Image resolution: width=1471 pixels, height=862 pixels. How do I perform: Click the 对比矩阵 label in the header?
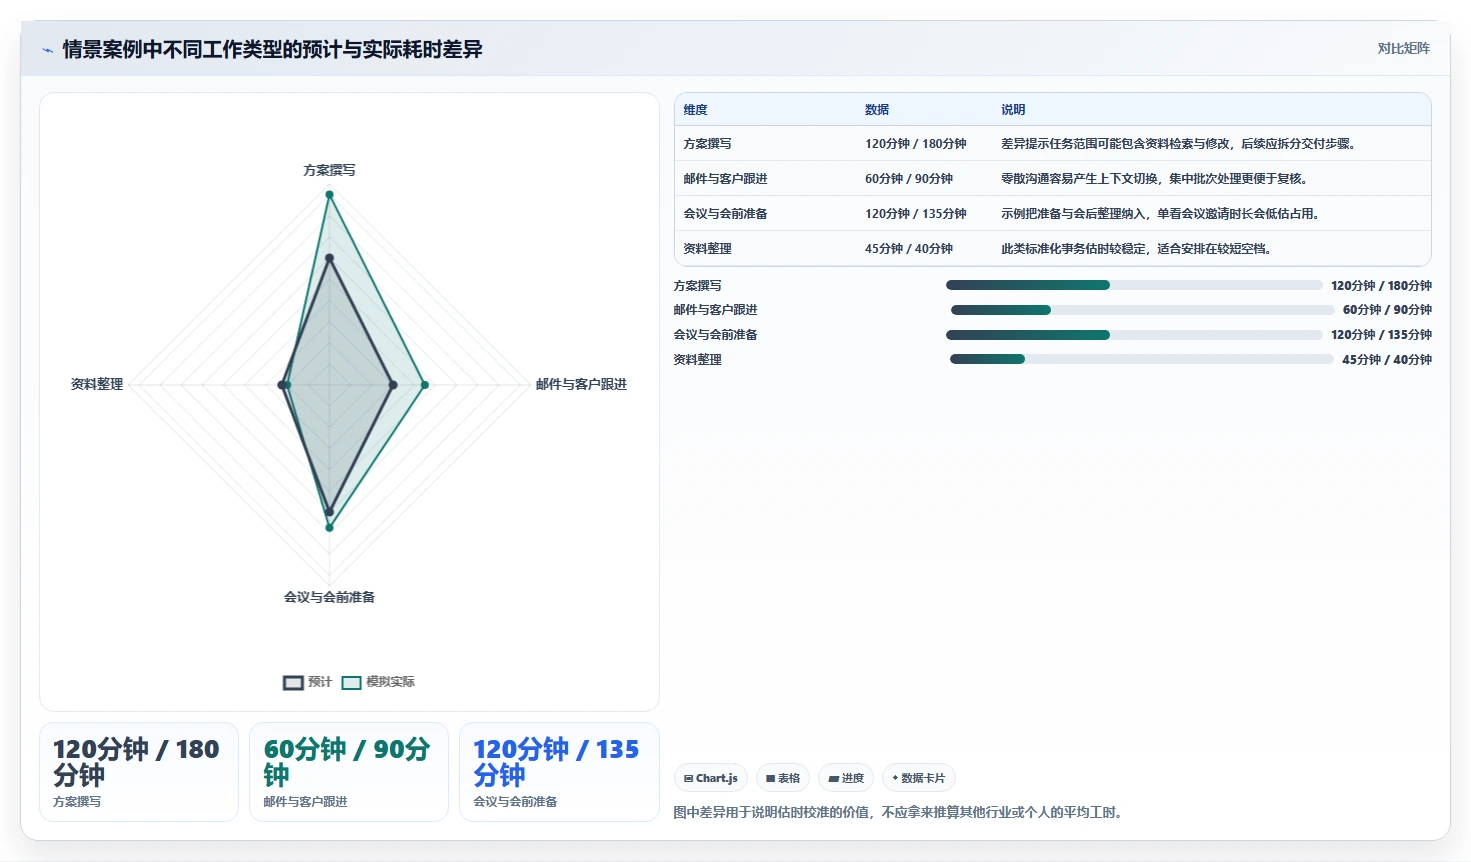[x=1404, y=48]
